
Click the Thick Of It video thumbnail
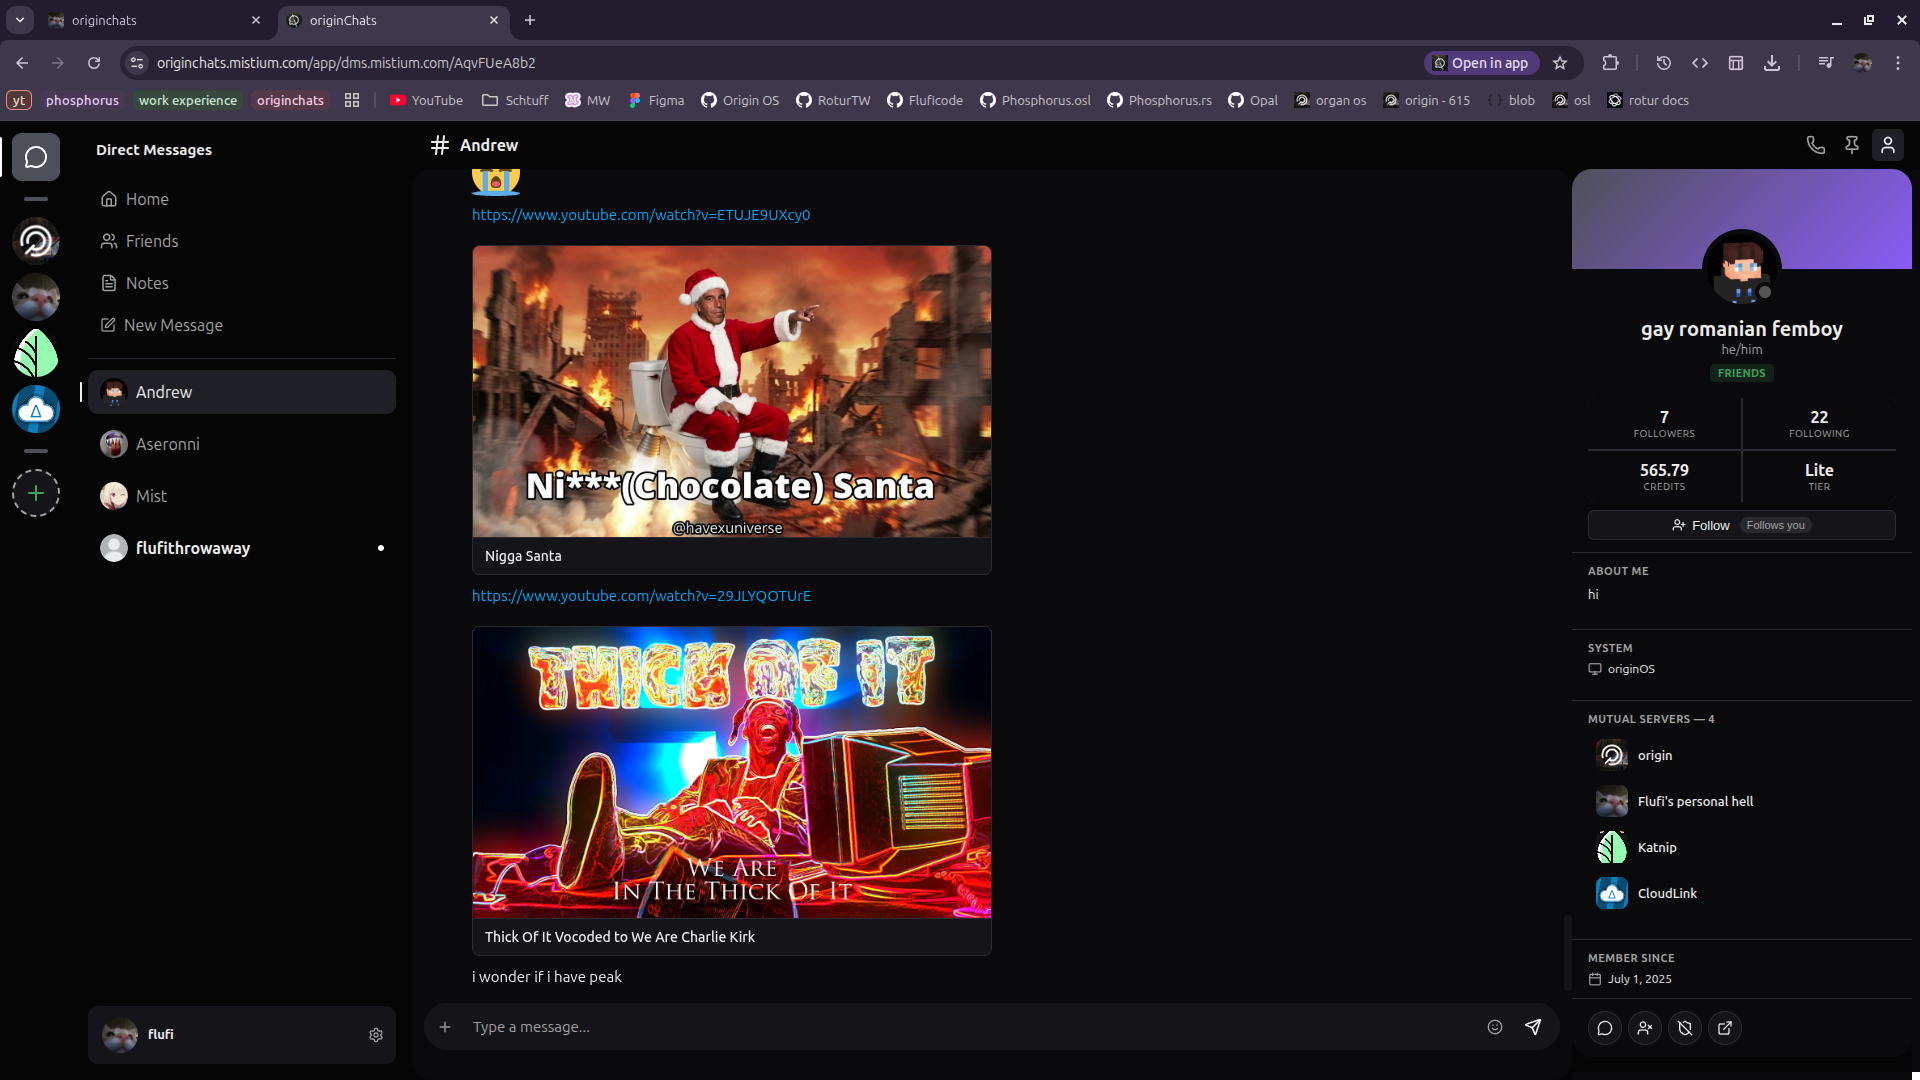pos(731,772)
